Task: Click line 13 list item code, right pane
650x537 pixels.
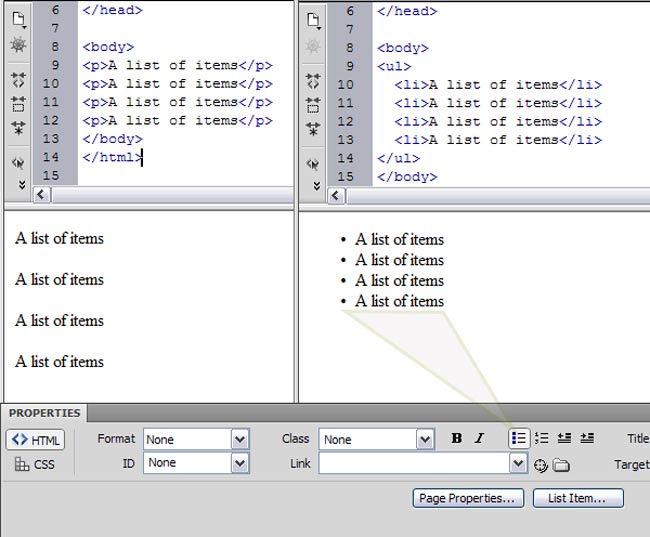Action: coord(498,140)
